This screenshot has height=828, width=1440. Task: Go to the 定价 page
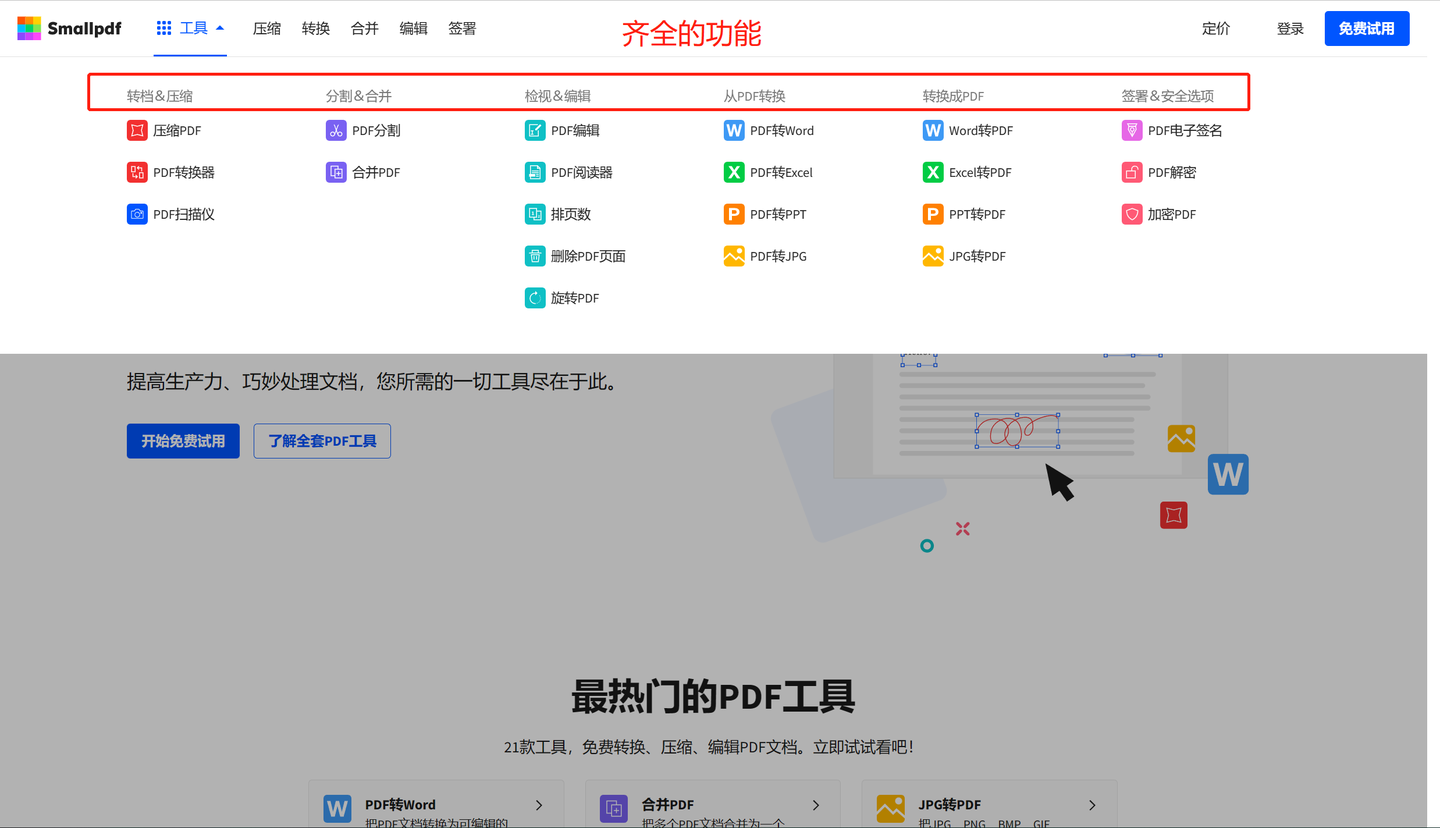click(x=1216, y=29)
